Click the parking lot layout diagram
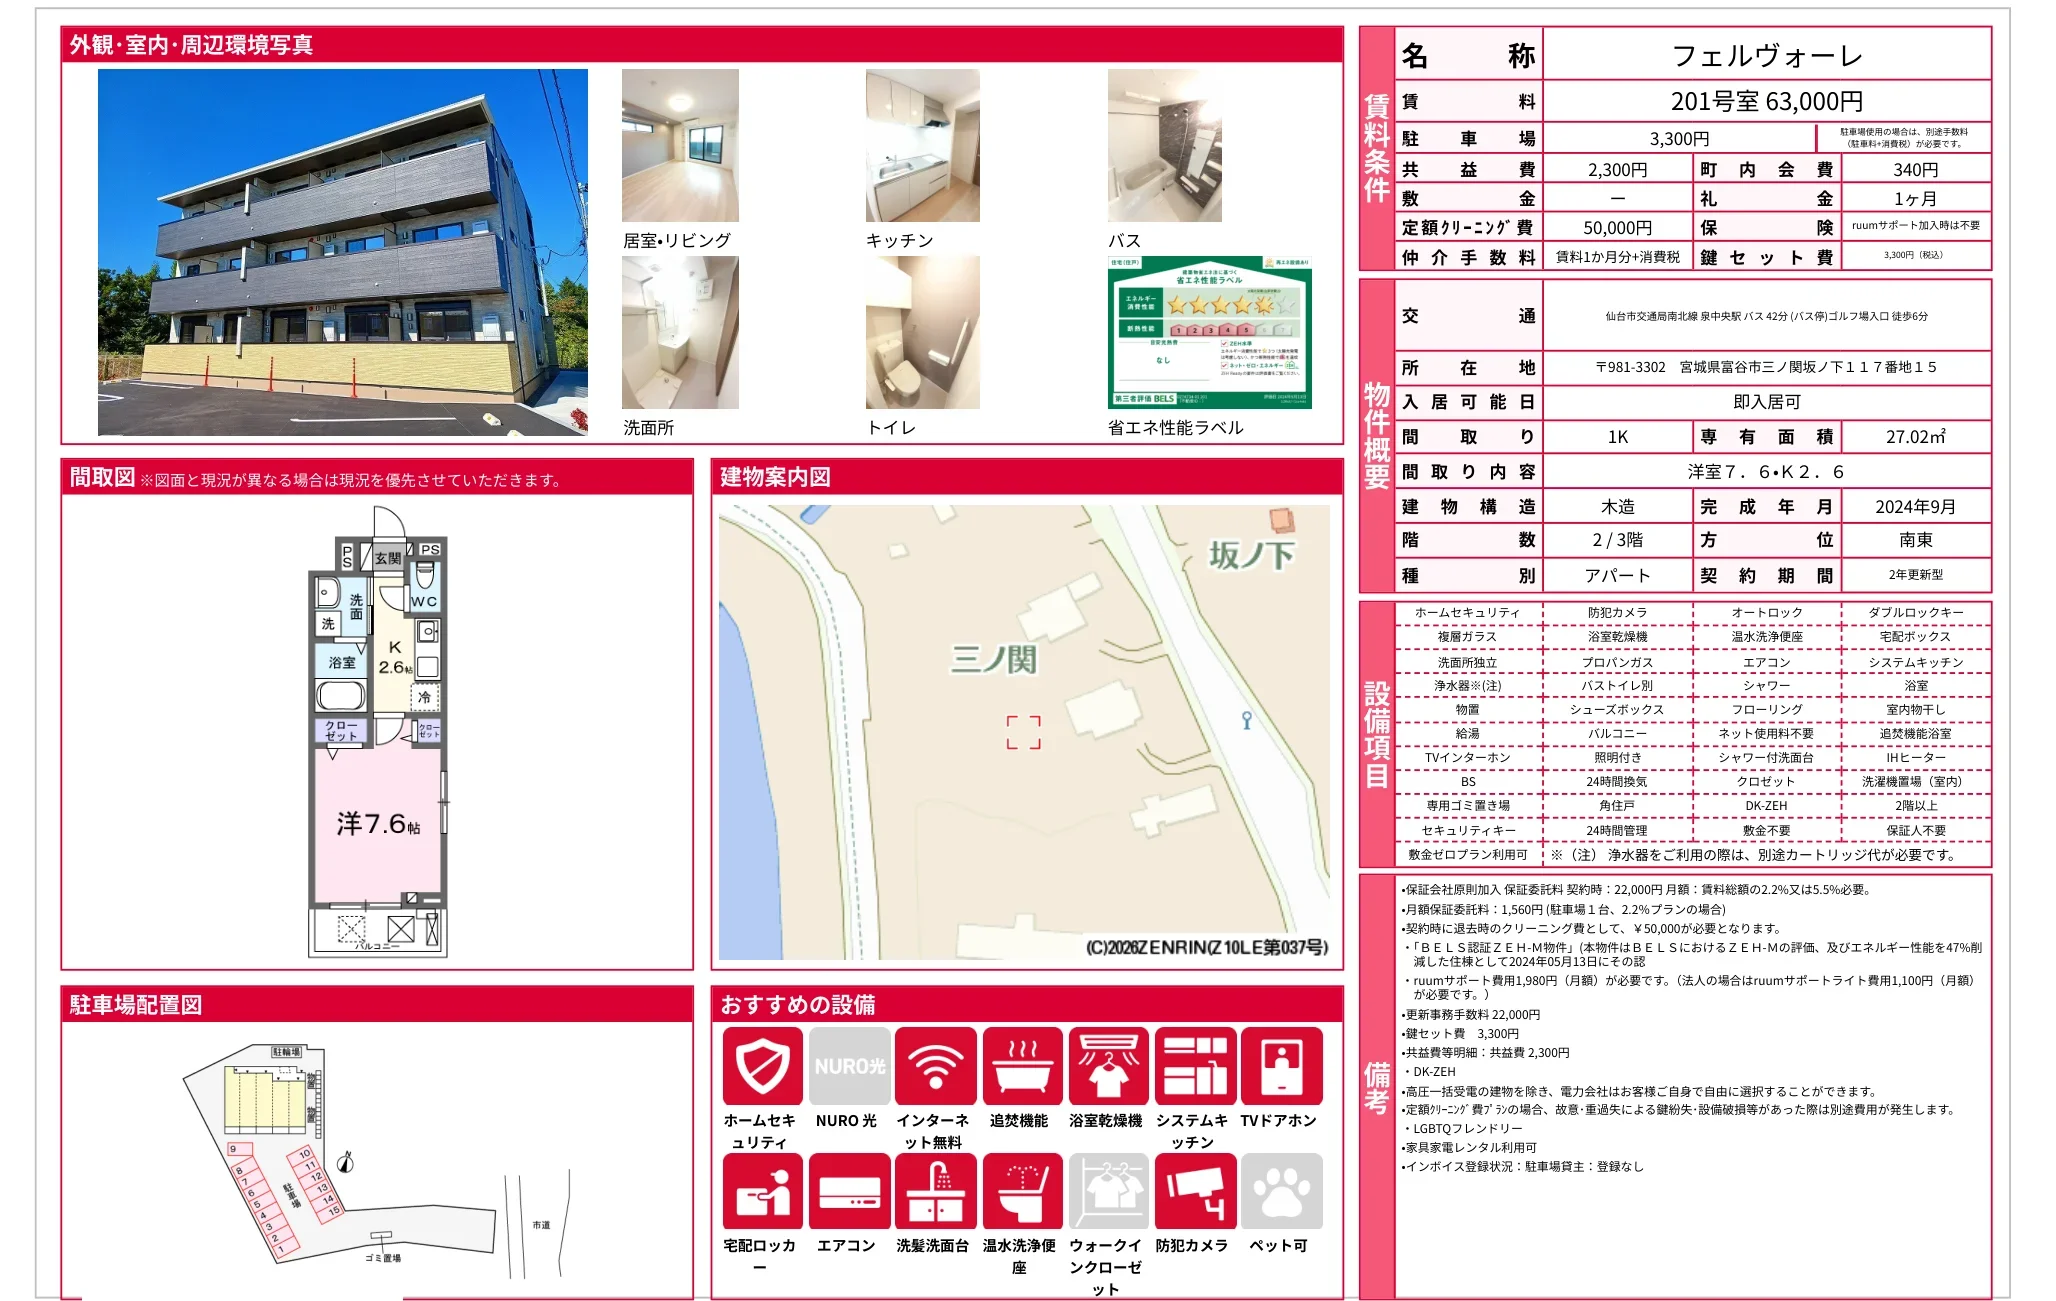 point(376,1160)
